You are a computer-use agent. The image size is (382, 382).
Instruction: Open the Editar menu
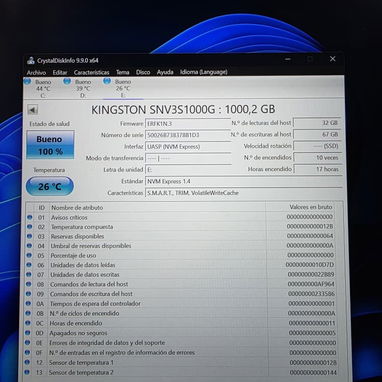coord(60,72)
